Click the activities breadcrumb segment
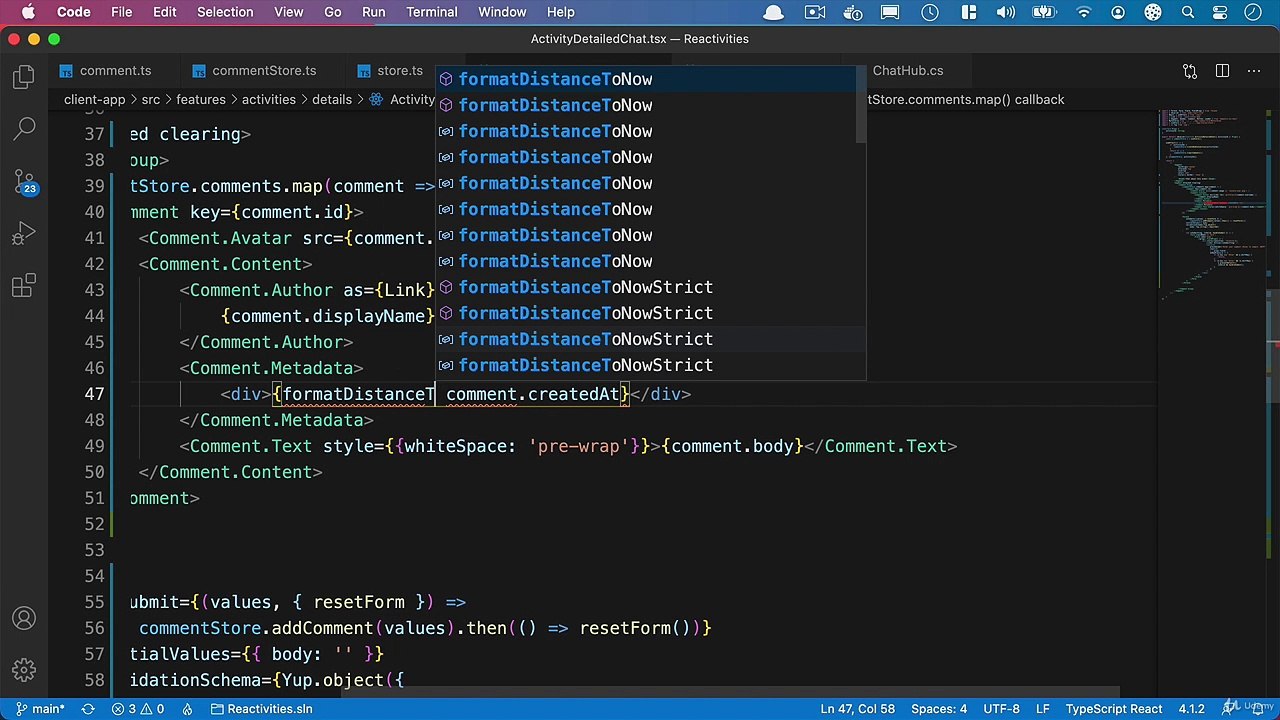Screen dimensions: 1280x720 pyautogui.click(x=268, y=100)
